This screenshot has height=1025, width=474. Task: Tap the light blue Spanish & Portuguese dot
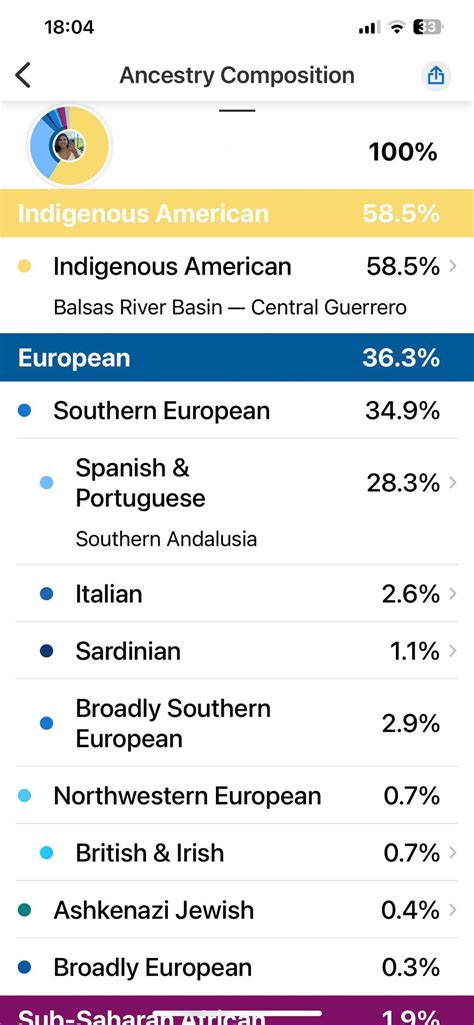coord(46,483)
